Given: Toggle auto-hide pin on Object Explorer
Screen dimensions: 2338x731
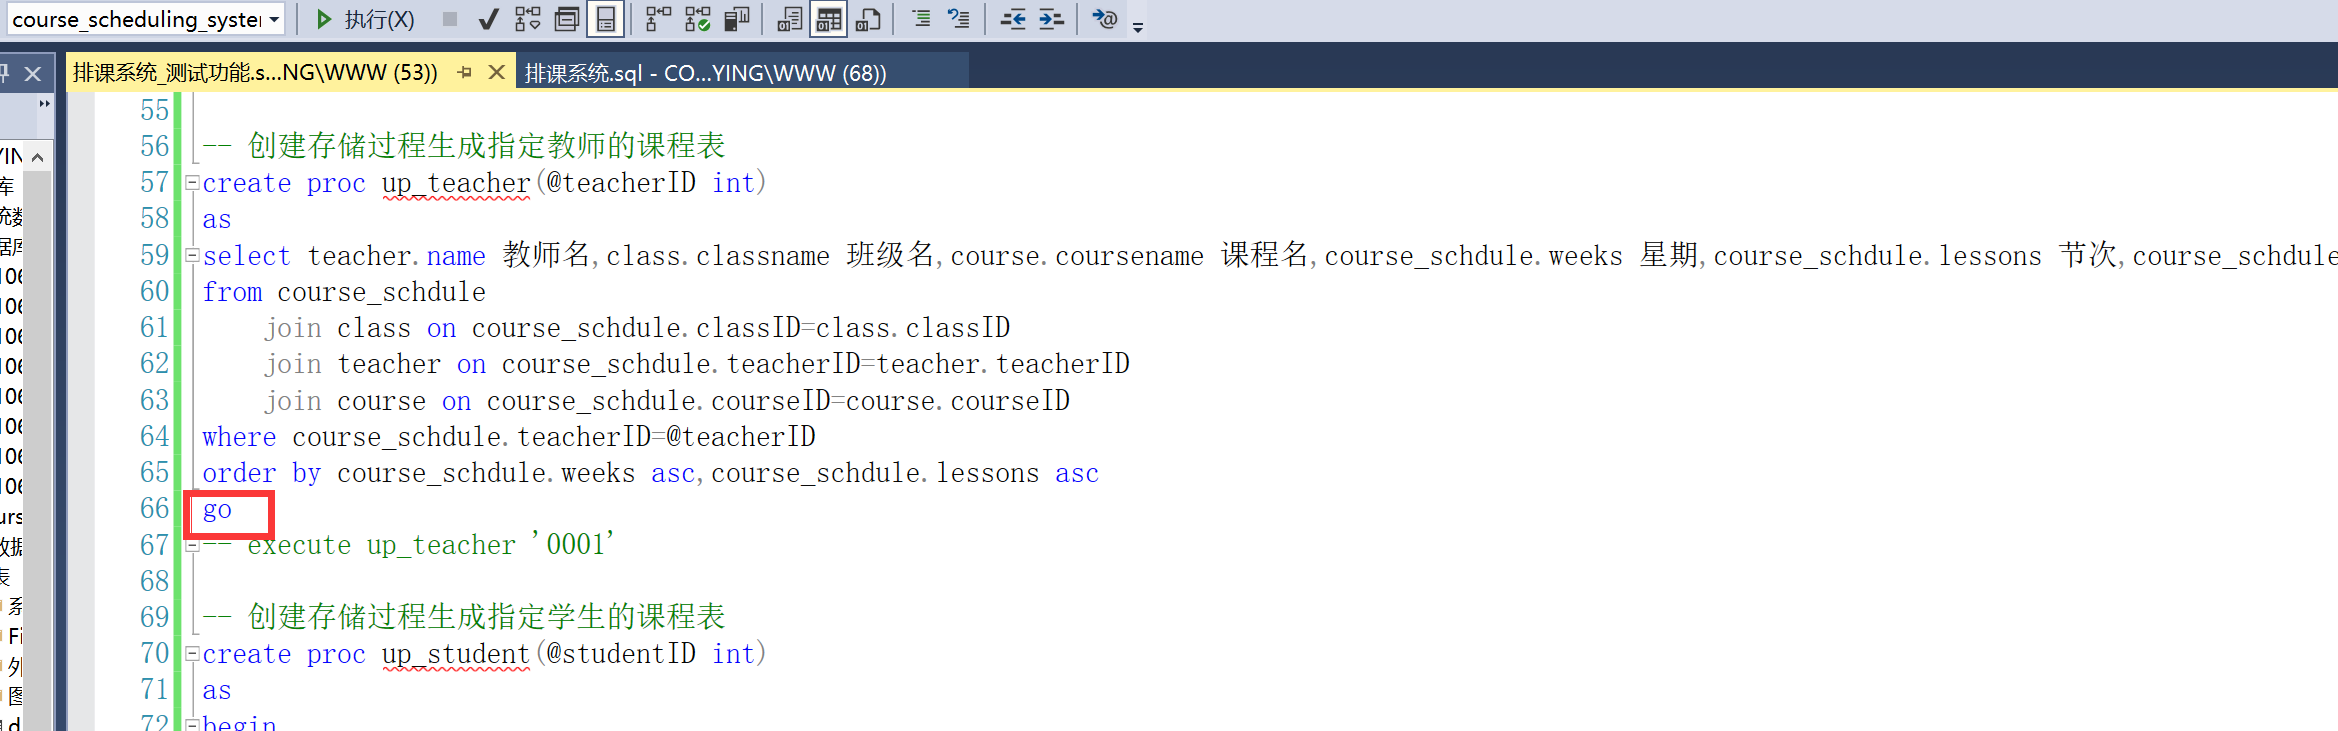Looking at the screenshot, I should [4, 73].
